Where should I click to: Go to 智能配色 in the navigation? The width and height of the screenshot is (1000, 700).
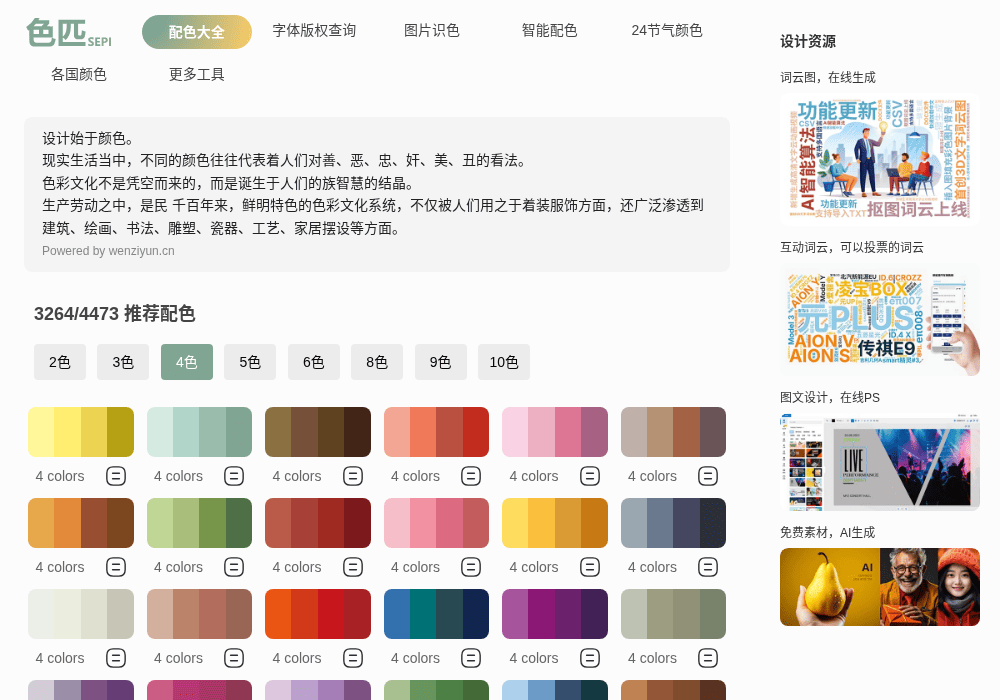tap(549, 31)
